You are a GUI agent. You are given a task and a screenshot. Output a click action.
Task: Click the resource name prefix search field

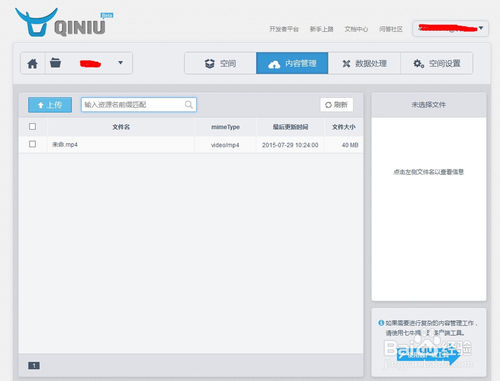(139, 105)
